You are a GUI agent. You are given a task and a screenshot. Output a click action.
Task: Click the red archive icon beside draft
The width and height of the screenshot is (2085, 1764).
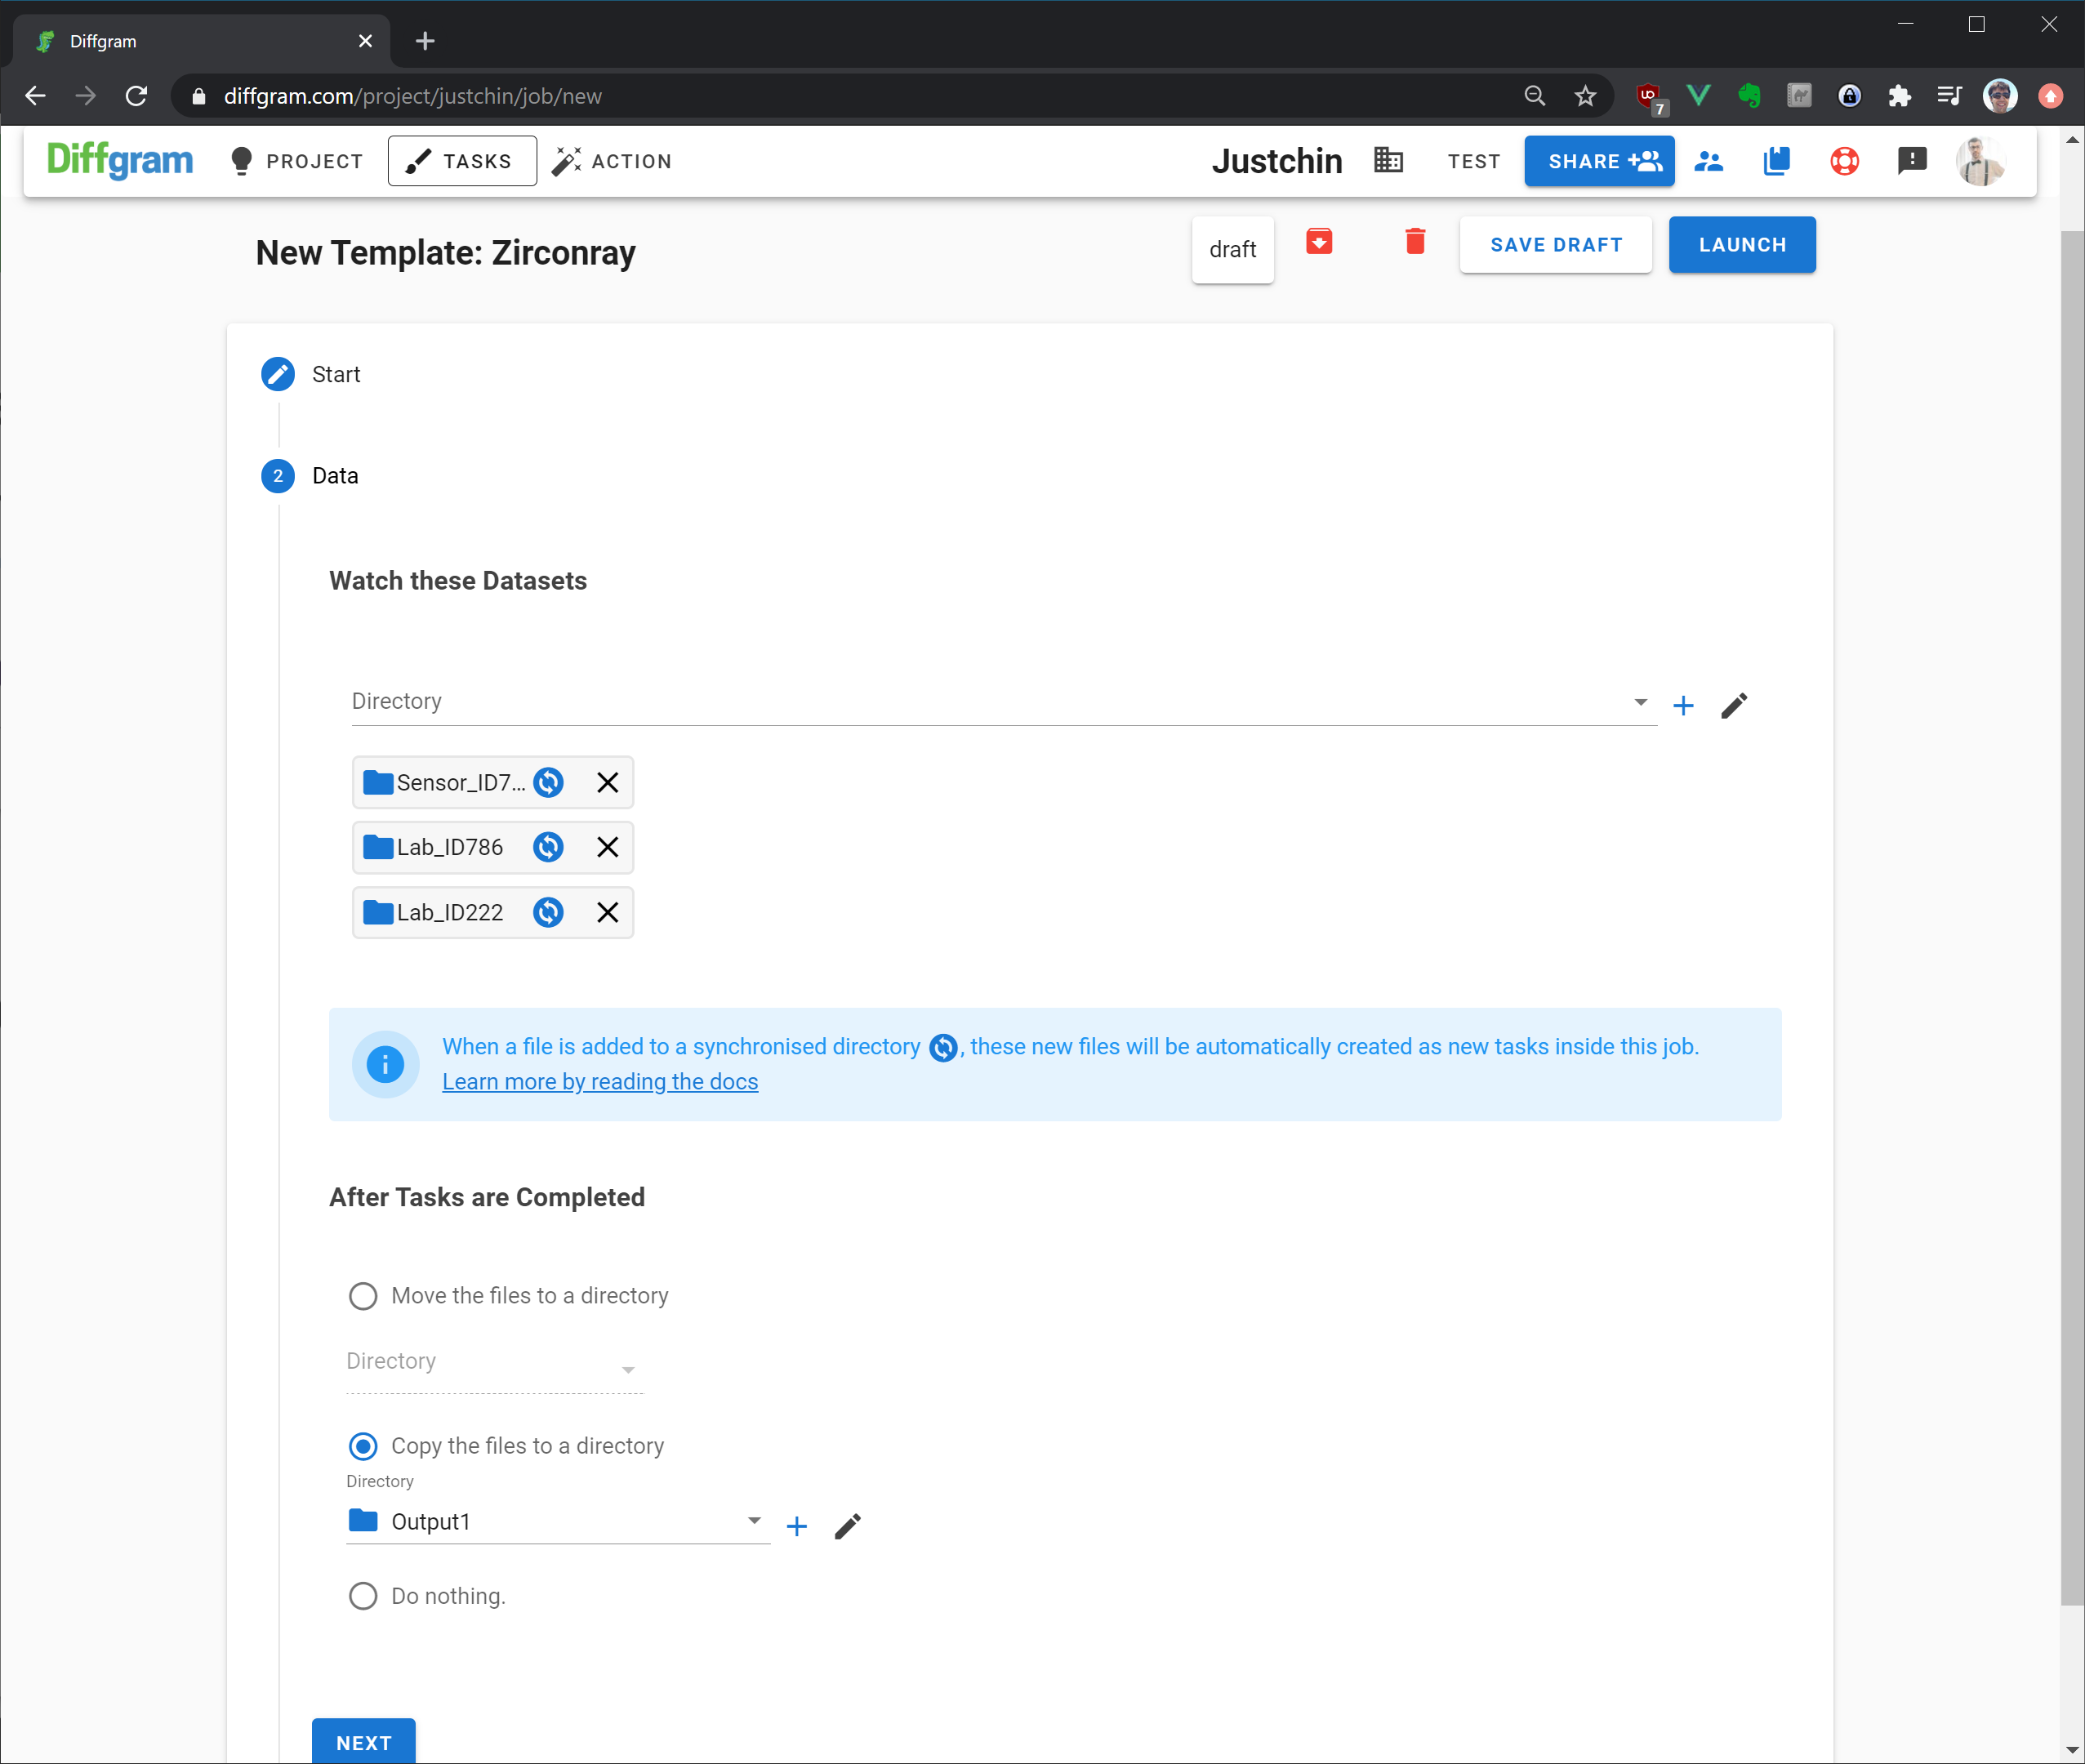click(x=1319, y=242)
